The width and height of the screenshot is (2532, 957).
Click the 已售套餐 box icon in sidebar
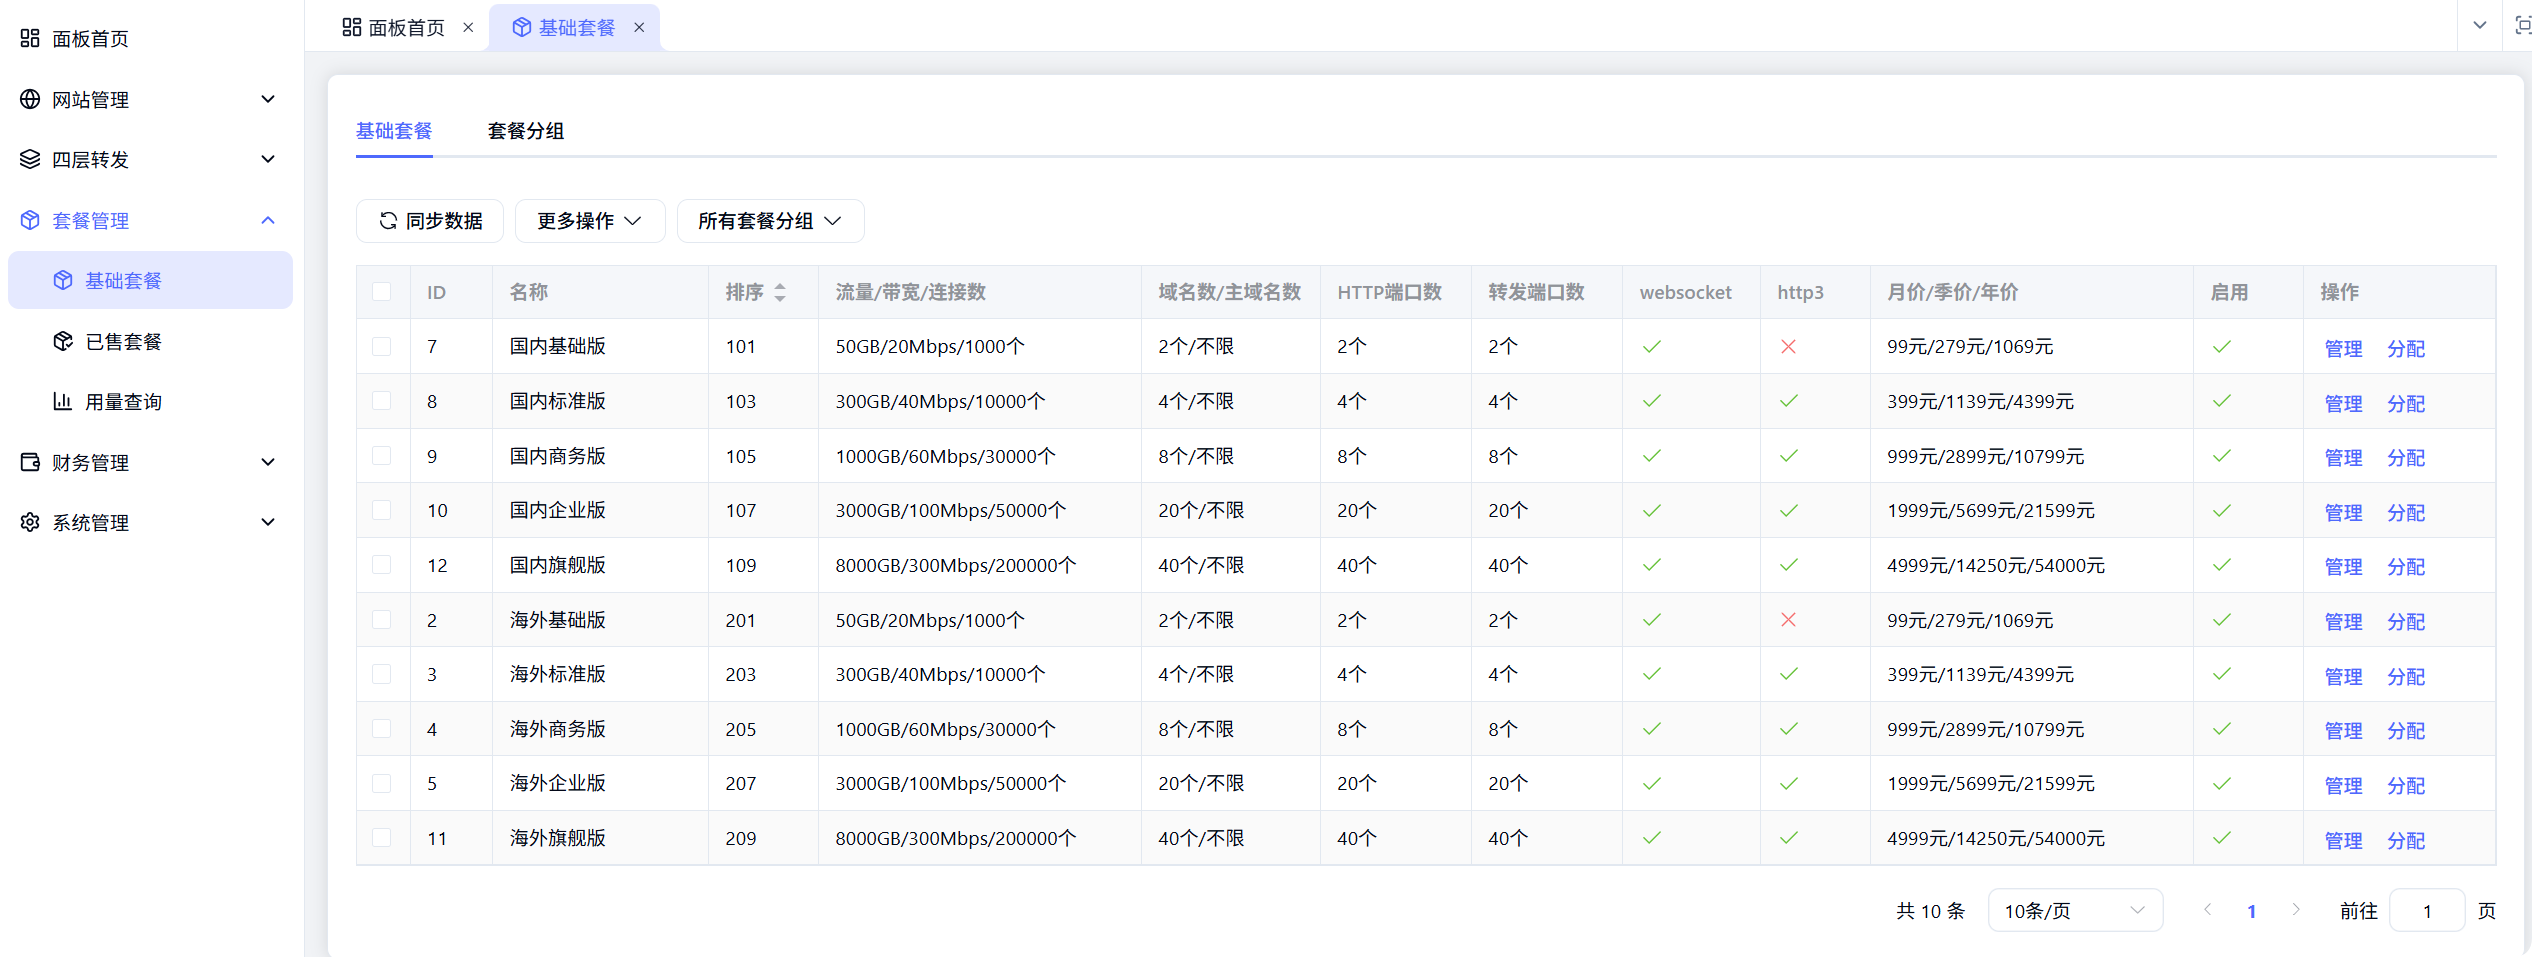(x=63, y=341)
